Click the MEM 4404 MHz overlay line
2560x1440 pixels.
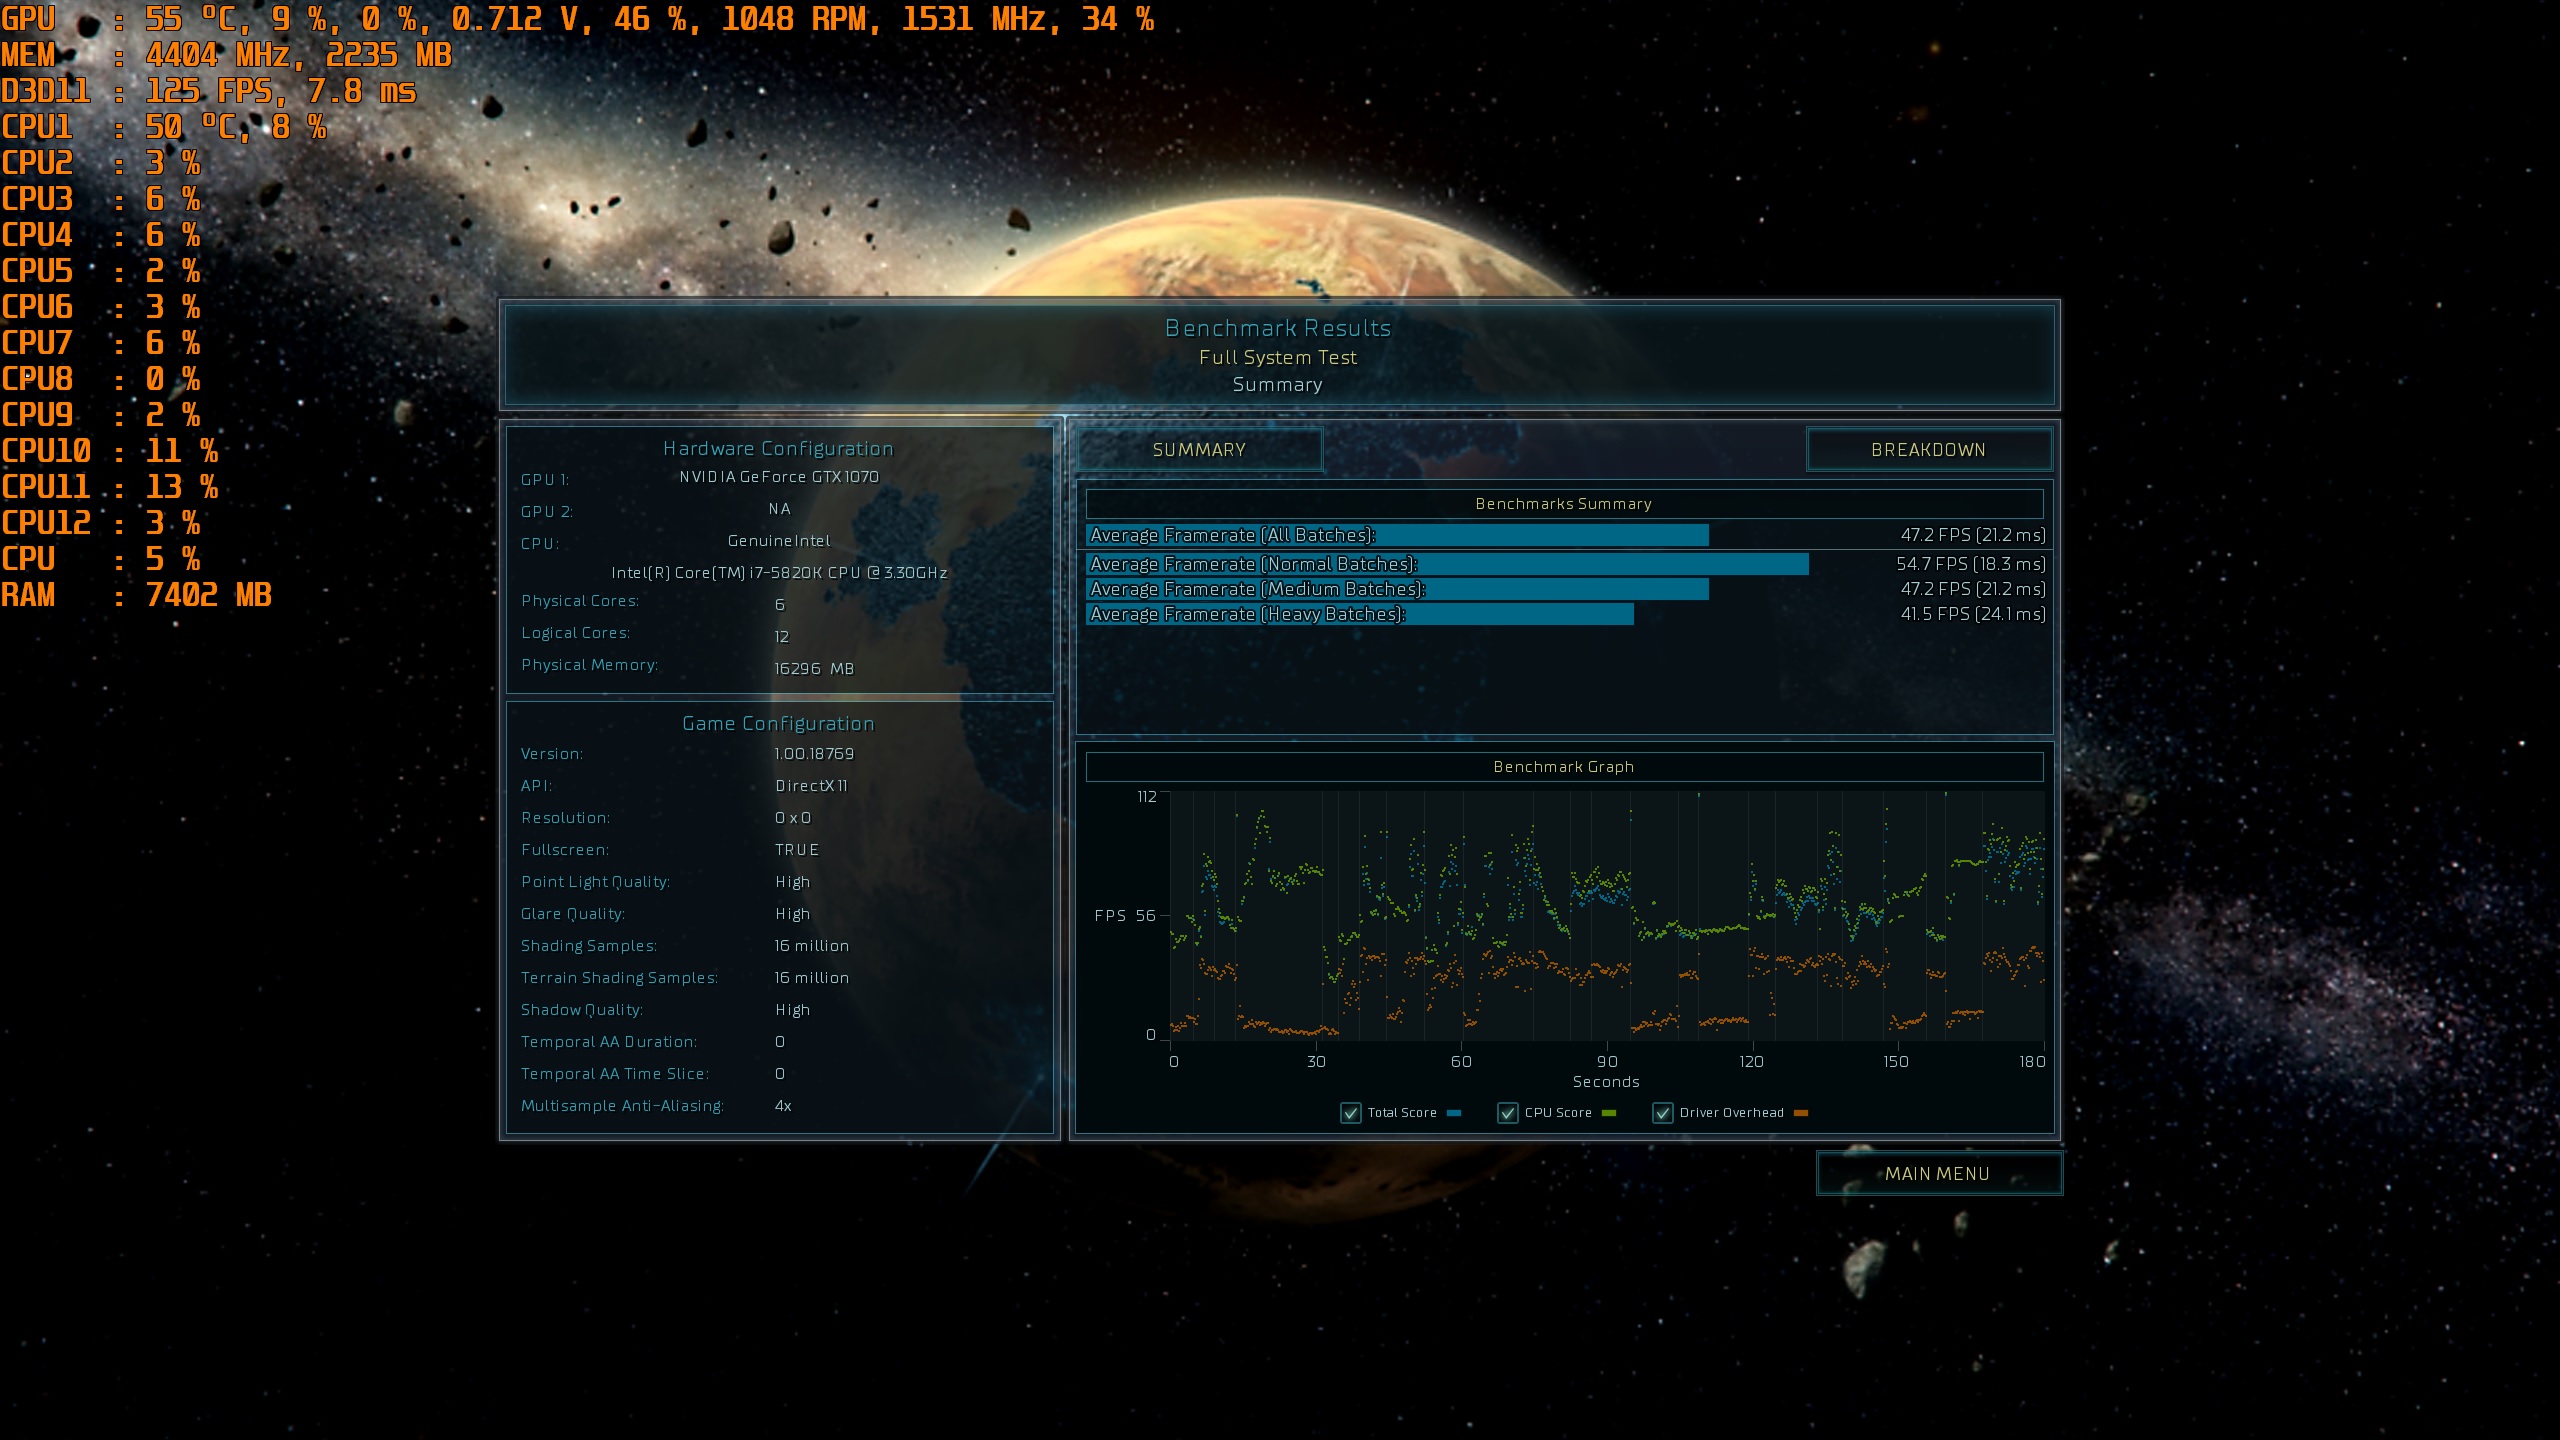tap(226, 55)
